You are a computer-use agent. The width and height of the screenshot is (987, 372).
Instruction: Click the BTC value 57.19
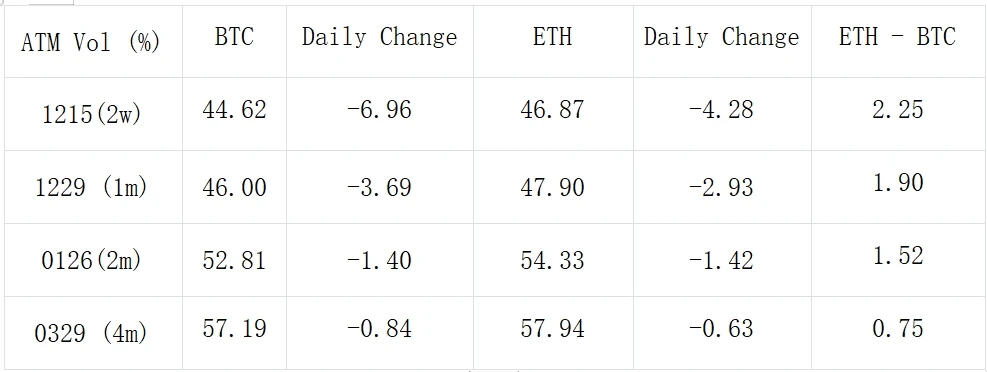click(x=234, y=328)
